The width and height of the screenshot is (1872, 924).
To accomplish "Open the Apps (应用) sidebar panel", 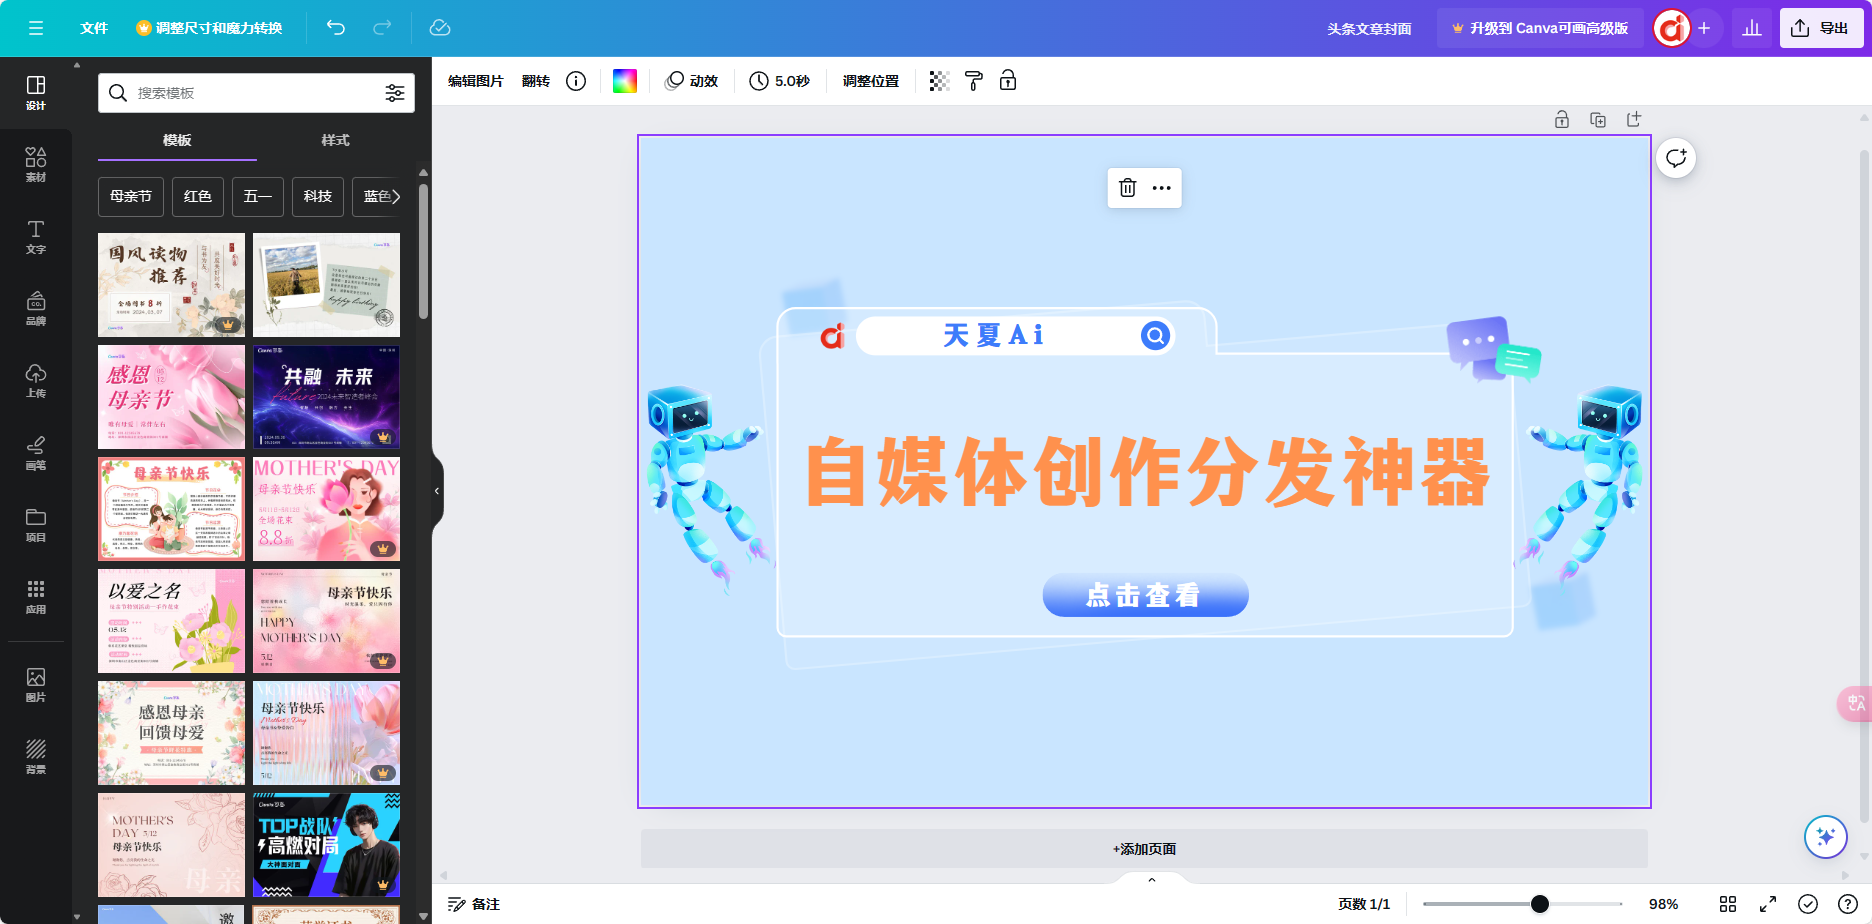I will 36,597.
